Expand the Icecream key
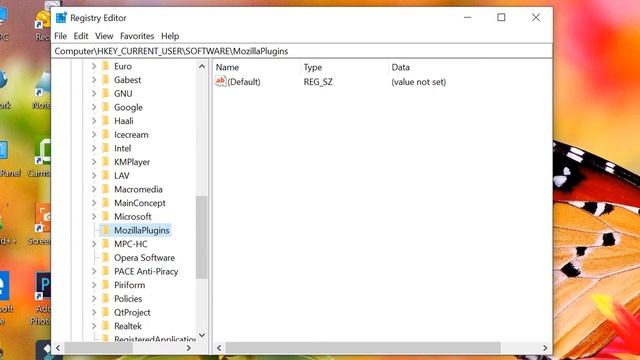Screen dimensions: 640x360 point(94,135)
